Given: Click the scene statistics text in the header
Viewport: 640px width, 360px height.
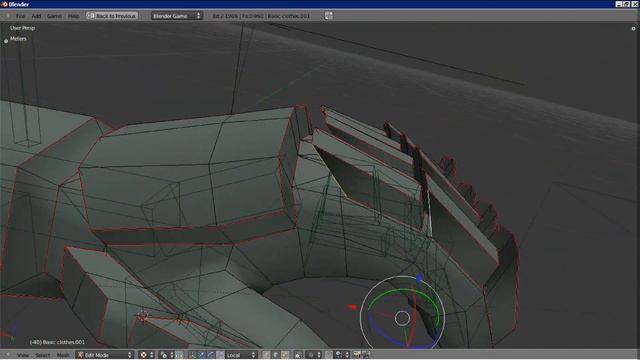Looking at the screenshot, I should pyautogui.click(x=261, y=16).
